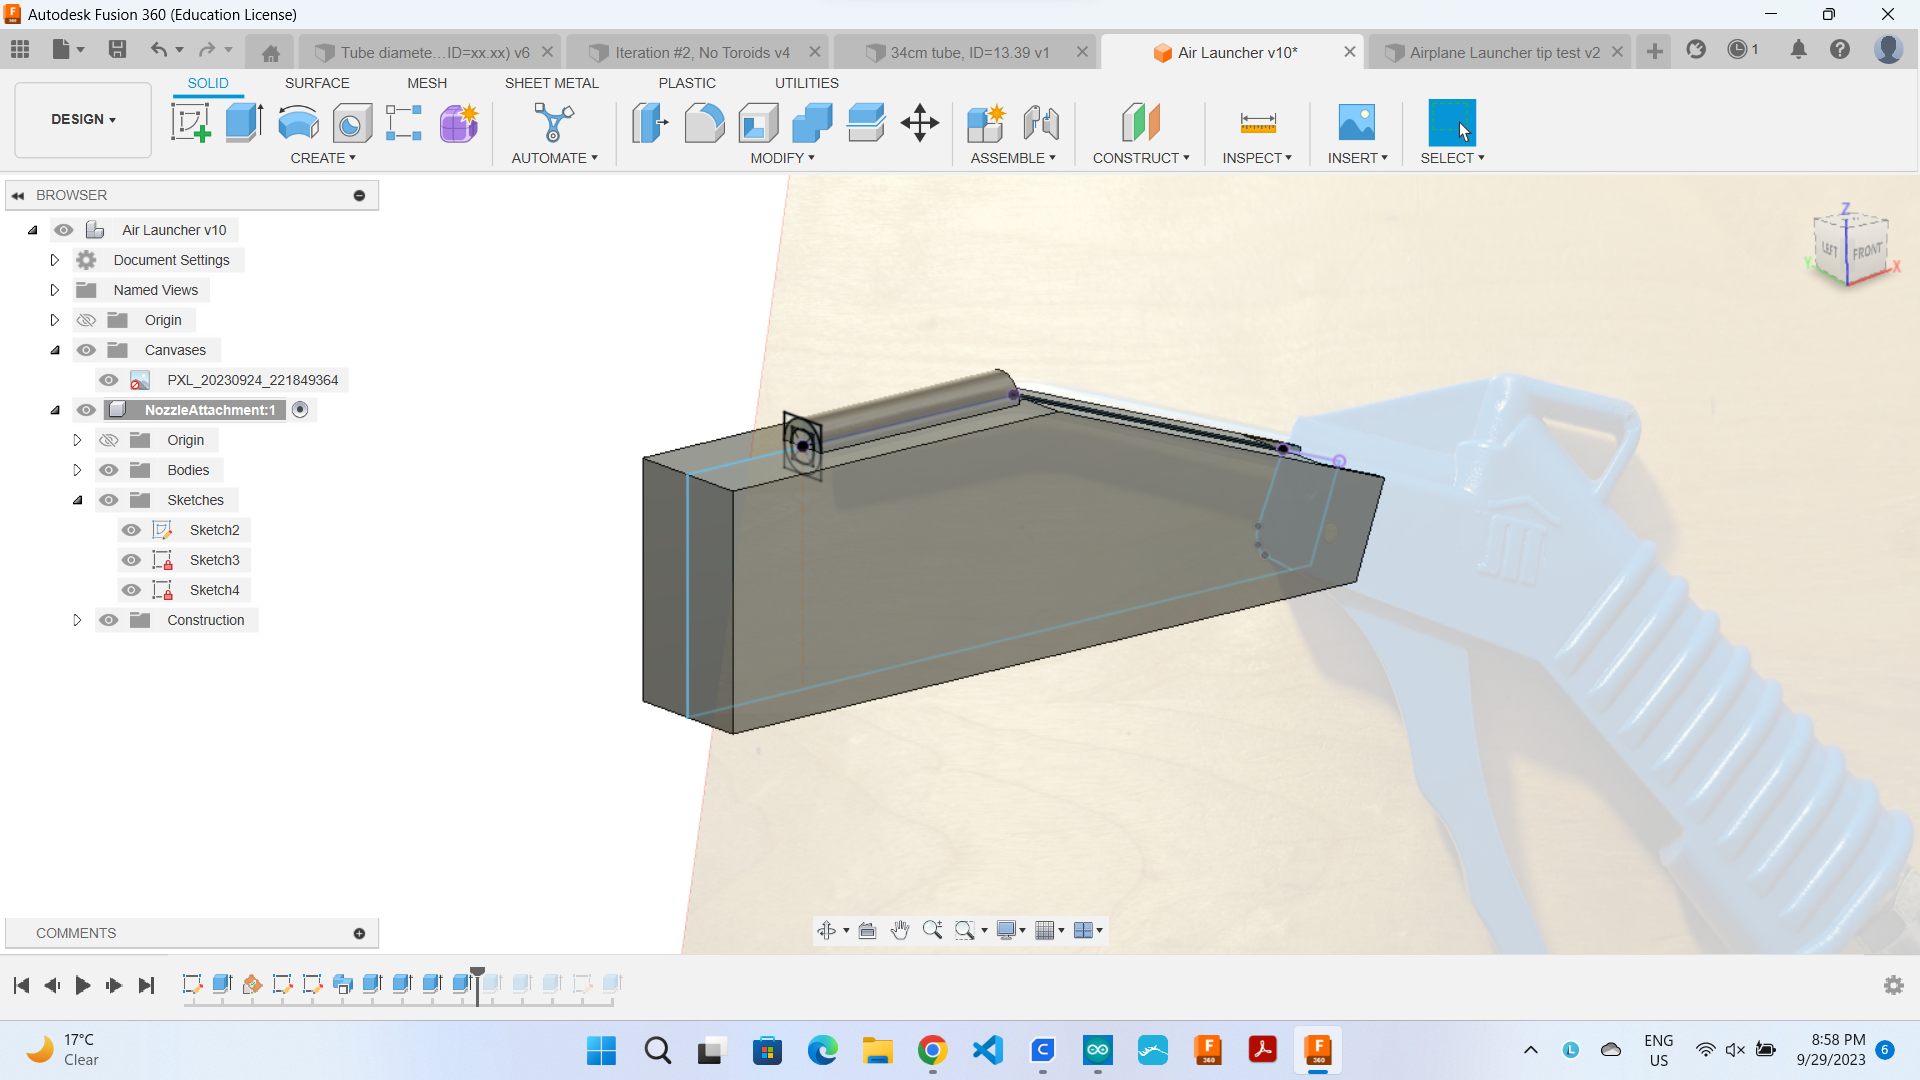Select the Offset Plane construct tool
Viewport: 1920px width, 1080px height.
click(1138, 121)
